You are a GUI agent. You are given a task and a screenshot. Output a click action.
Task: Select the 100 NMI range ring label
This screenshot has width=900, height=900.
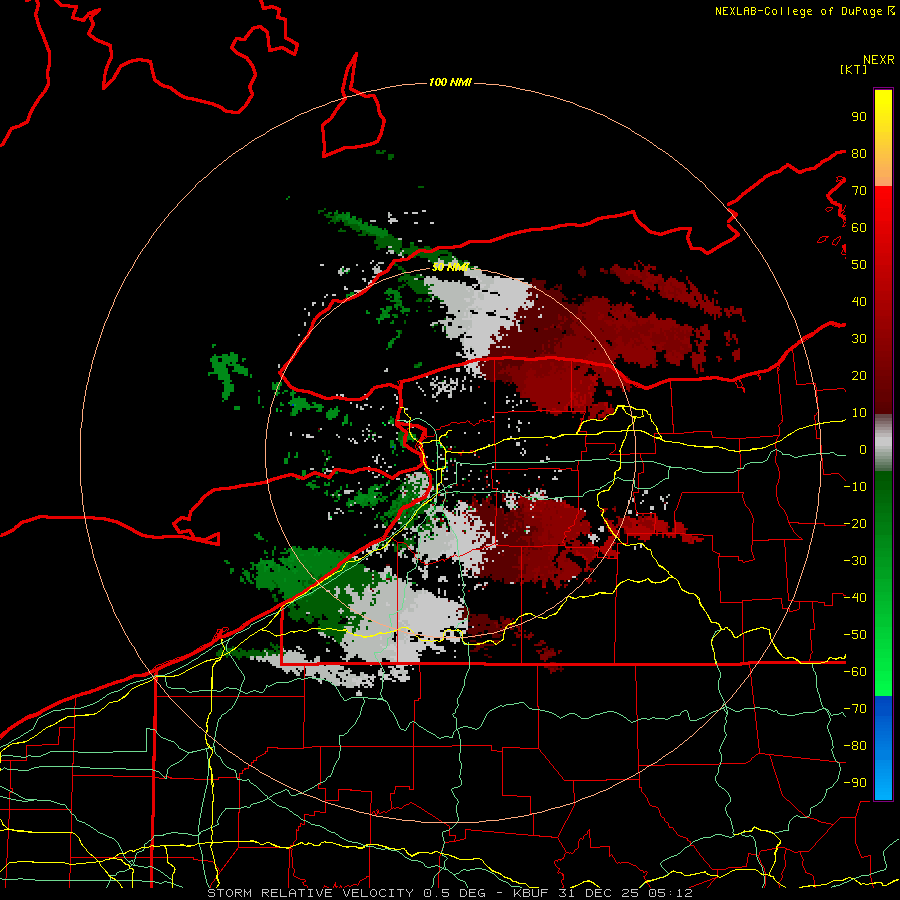tap(450, 83)
